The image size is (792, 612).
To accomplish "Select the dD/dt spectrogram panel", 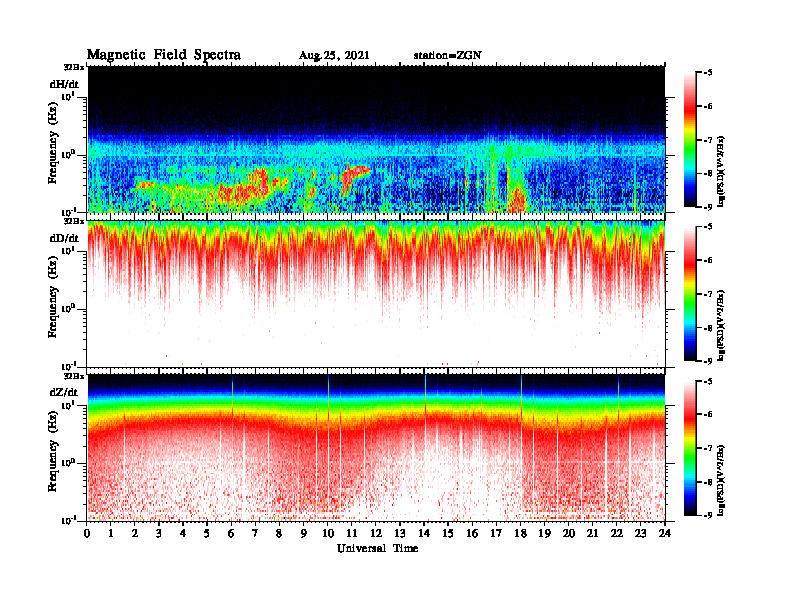I will point(376,294).
